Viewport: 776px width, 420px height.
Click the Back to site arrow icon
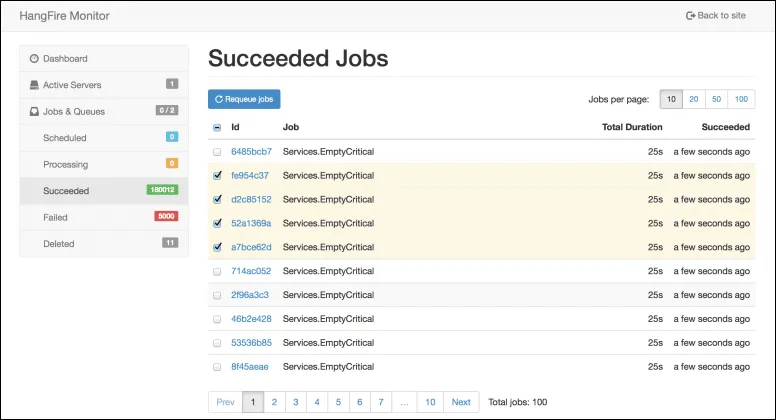[690, 16]
